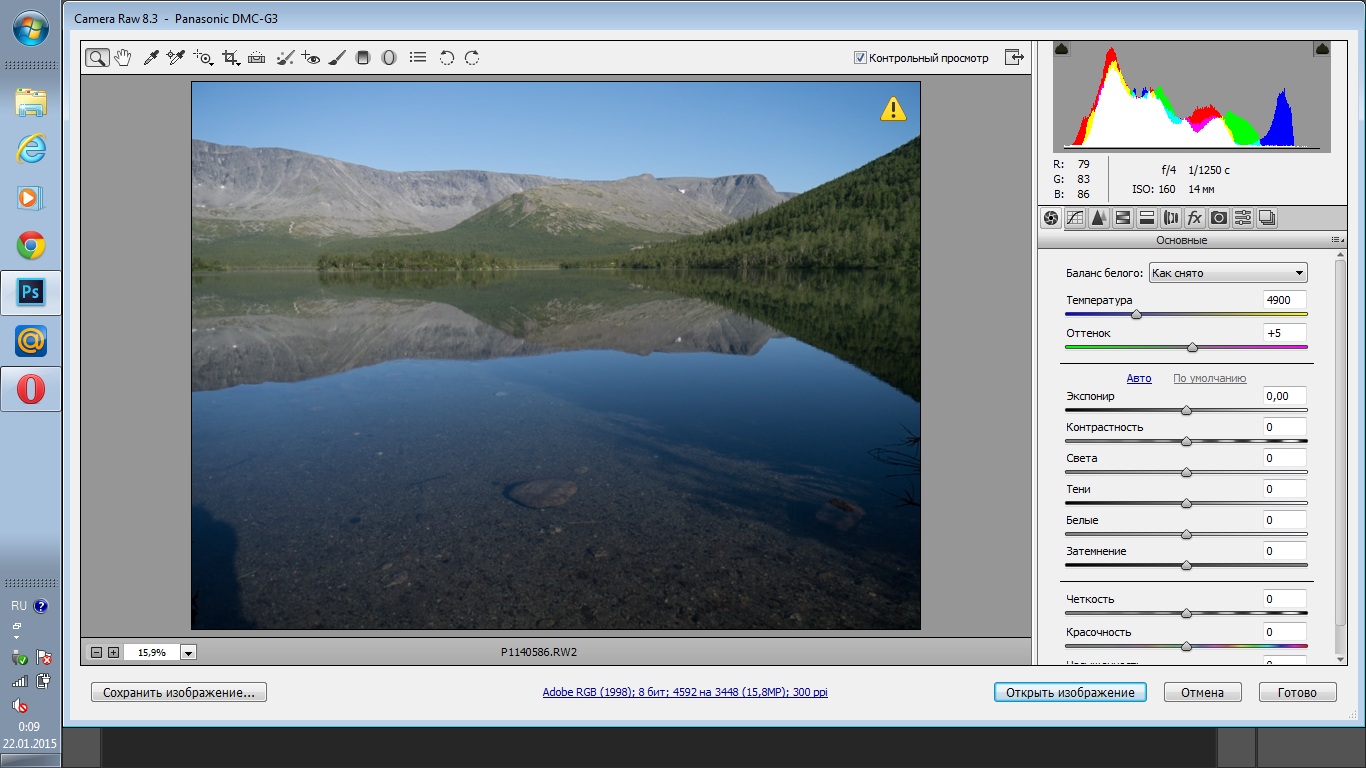Click the Температура slider handle
Screen dimensions: 1366x768
1136,315
